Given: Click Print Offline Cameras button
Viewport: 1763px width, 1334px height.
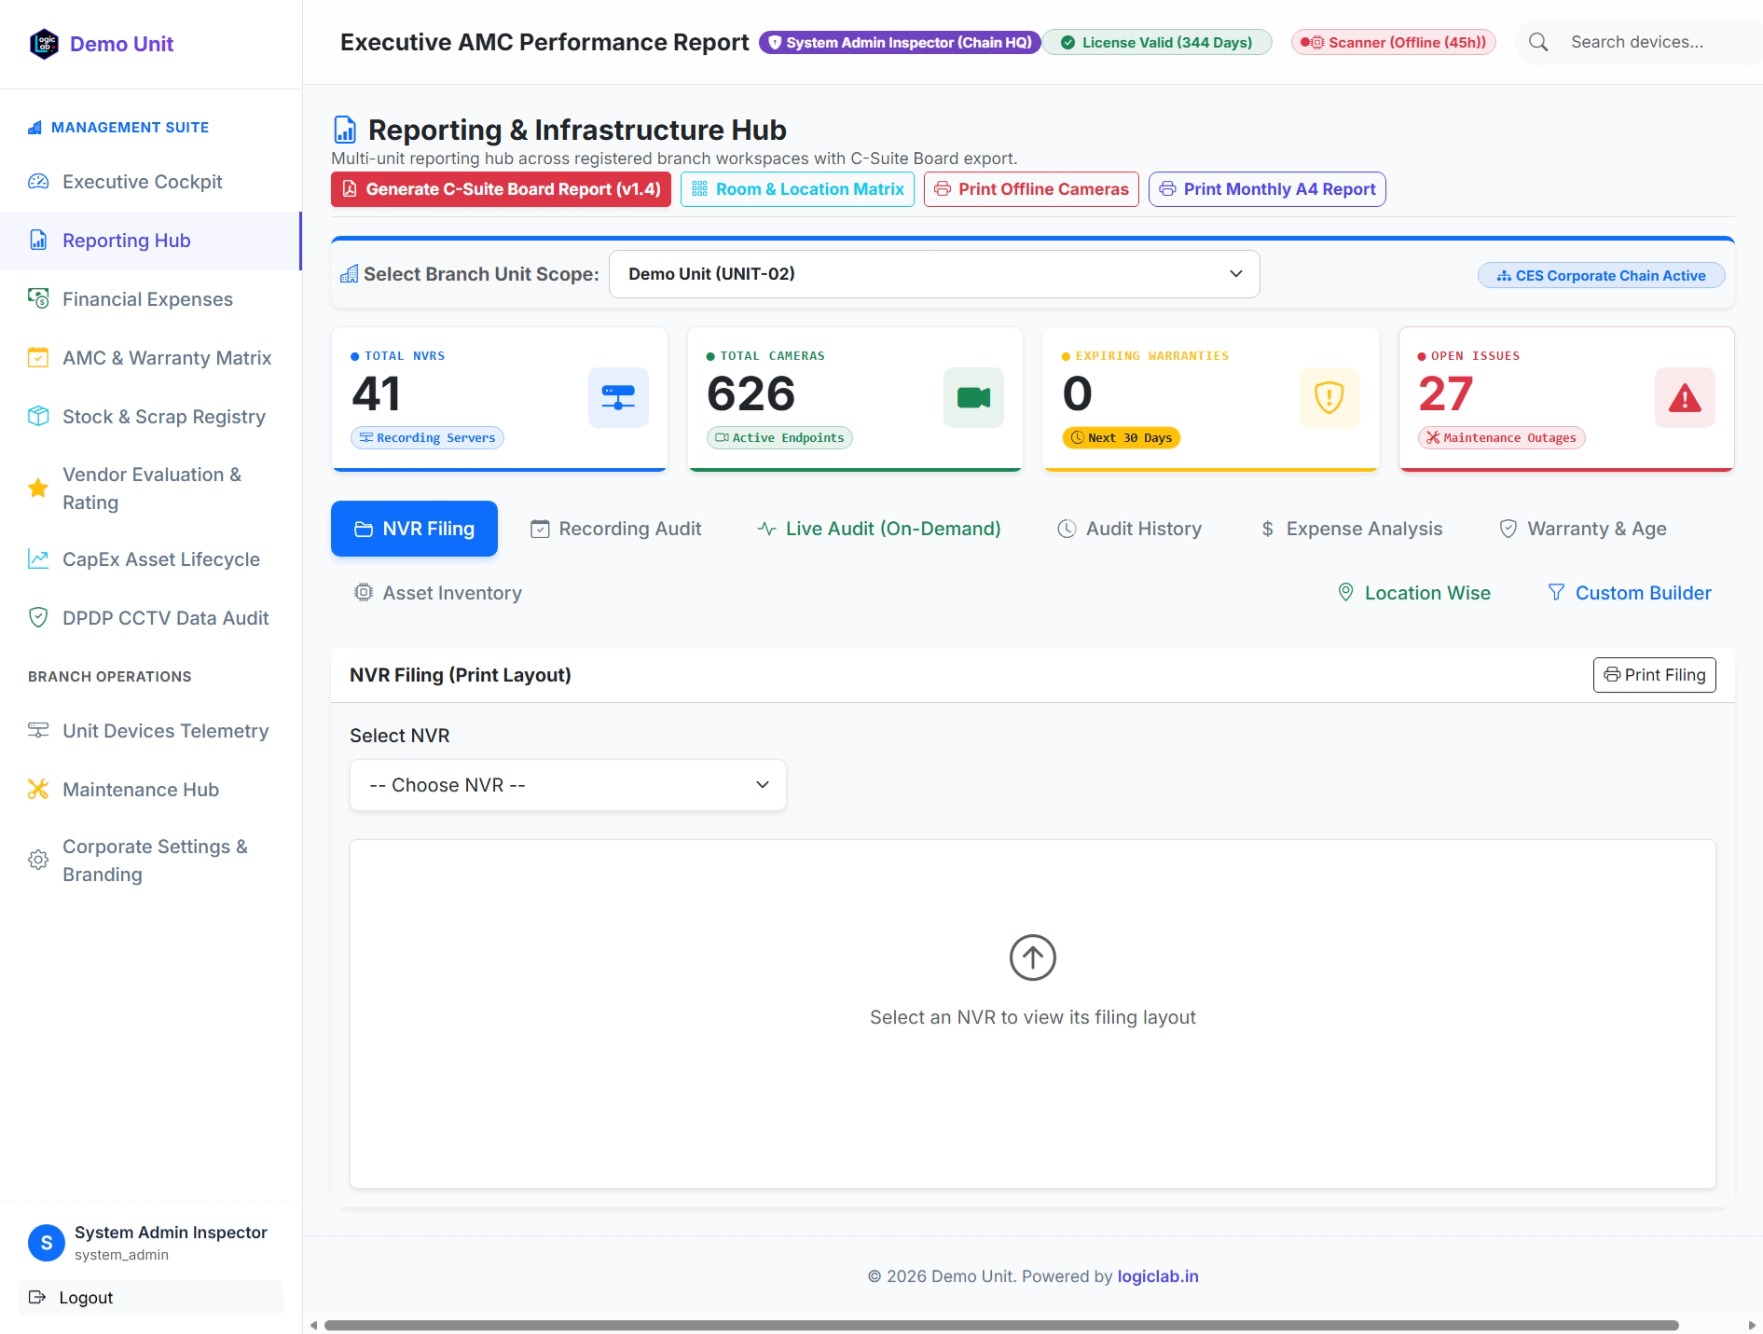Looking at the screenshot, I should click(x=1031, y=189).
